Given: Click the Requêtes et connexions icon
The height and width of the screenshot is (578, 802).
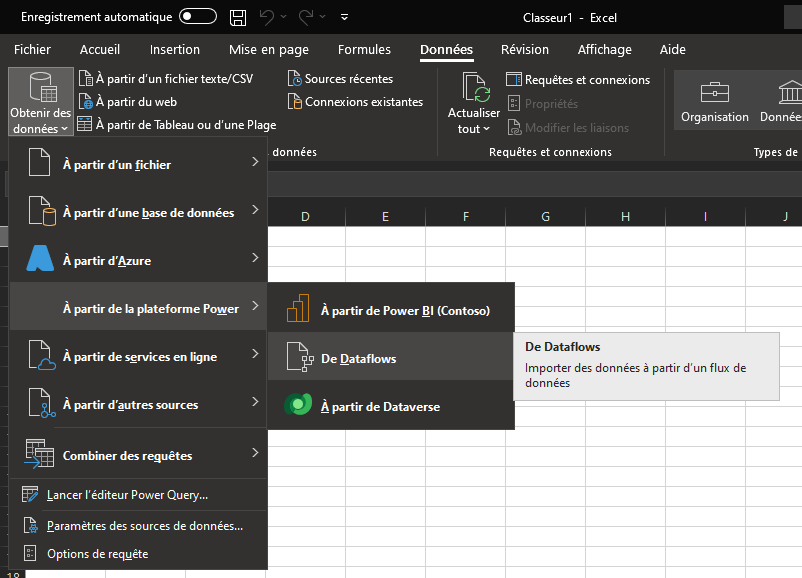Looking at the screenshot, I should 514,79.
